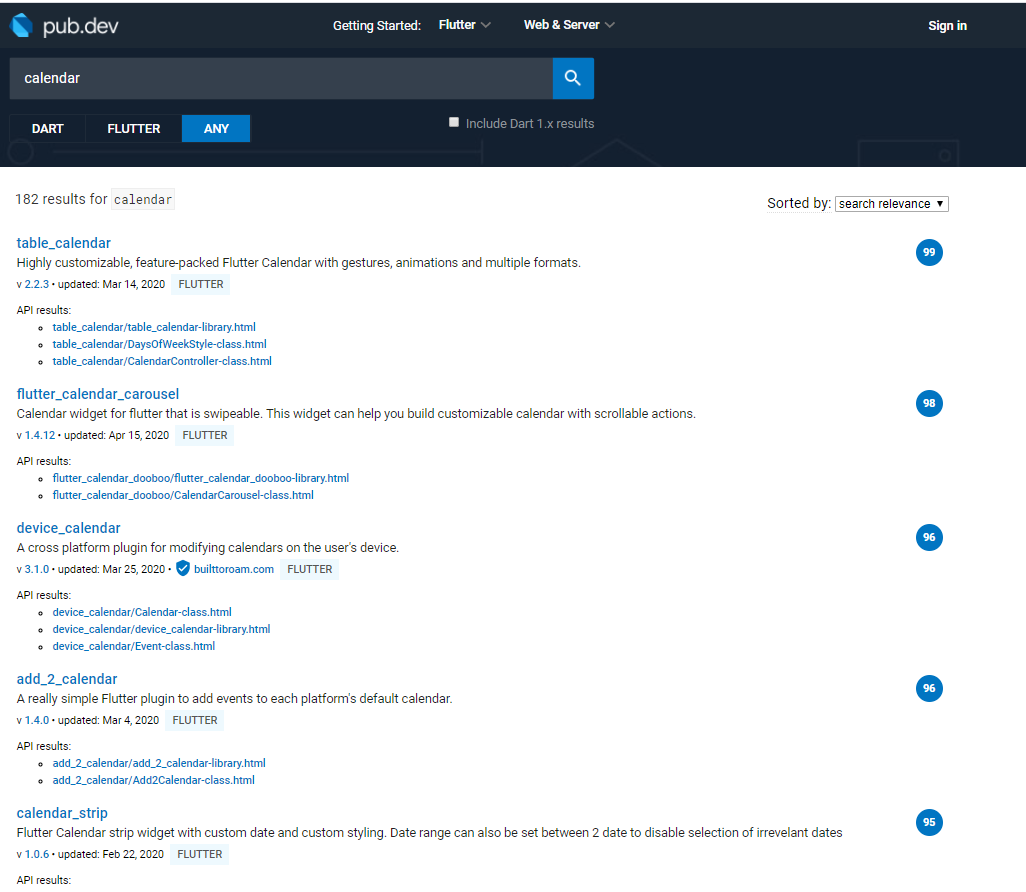Click FLUTTER tag beside builttoroam.com

(x=310, y=569)
